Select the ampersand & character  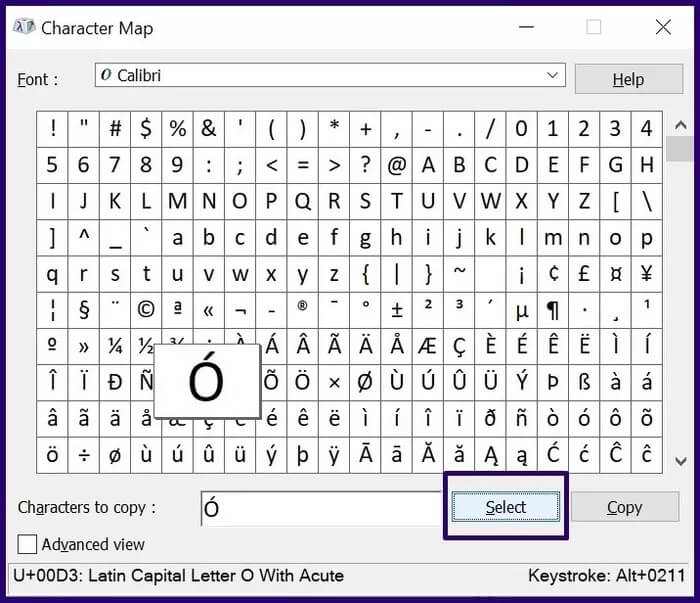(208, 129)
